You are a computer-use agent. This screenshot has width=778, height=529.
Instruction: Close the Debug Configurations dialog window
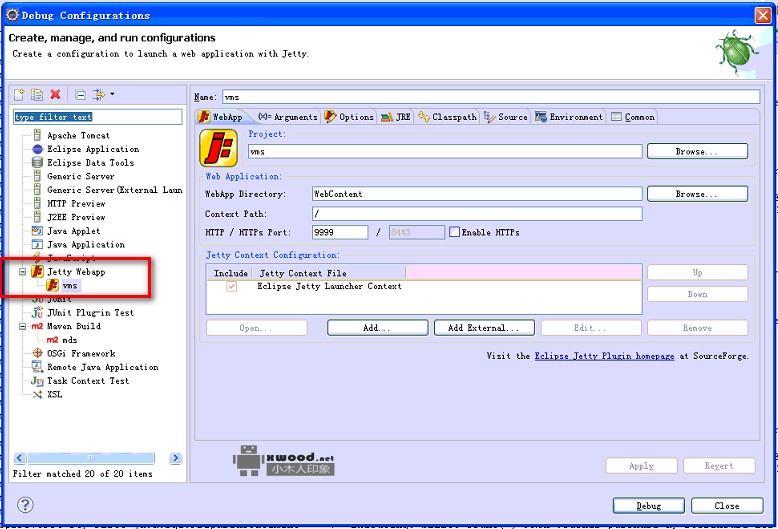tap(763, 15)
